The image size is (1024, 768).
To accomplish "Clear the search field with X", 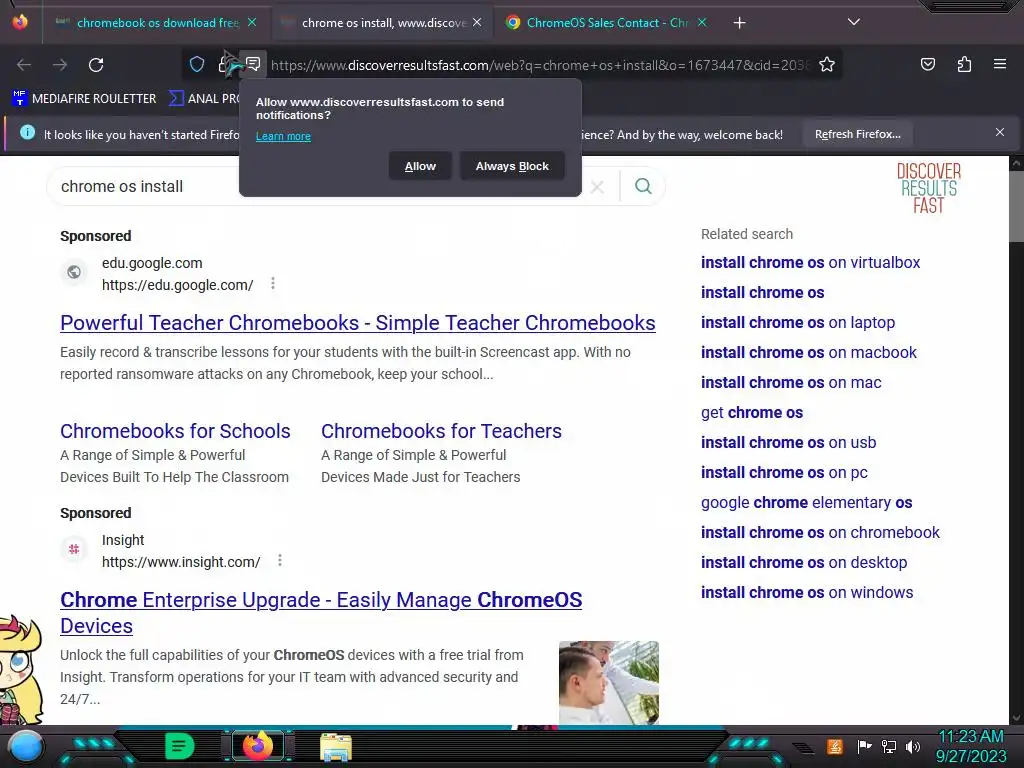I will pyautogui.click(x=597, y=187).
